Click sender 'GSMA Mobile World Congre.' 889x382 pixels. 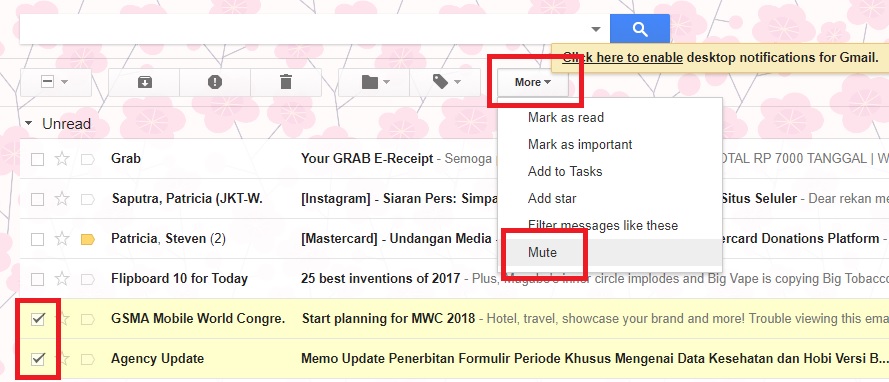click(198, 319)
